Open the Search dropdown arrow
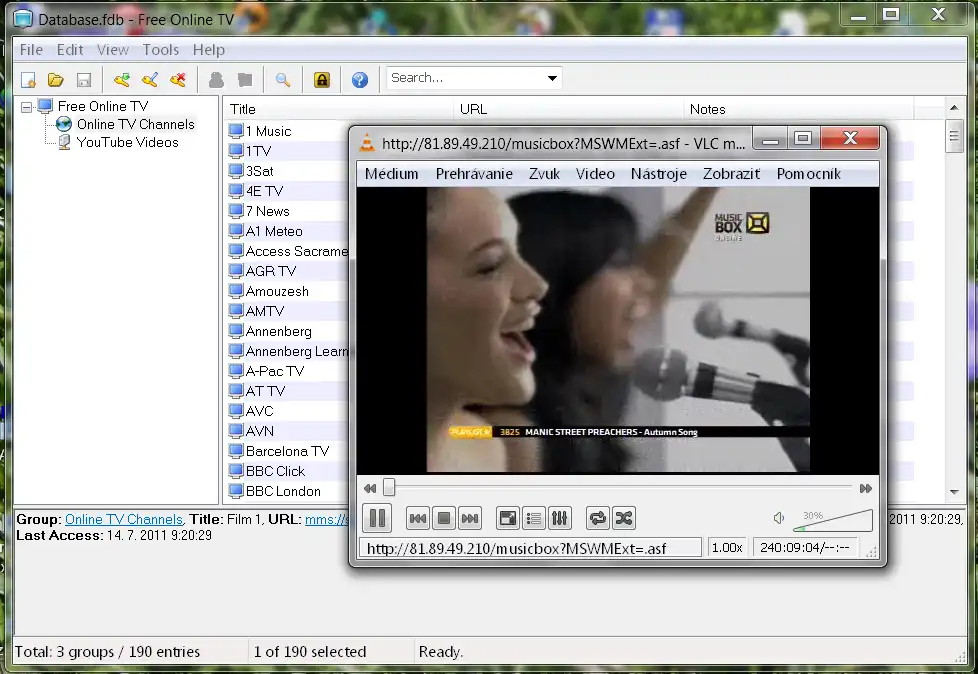This screenshot has width=978, height=674. [552, 79]
